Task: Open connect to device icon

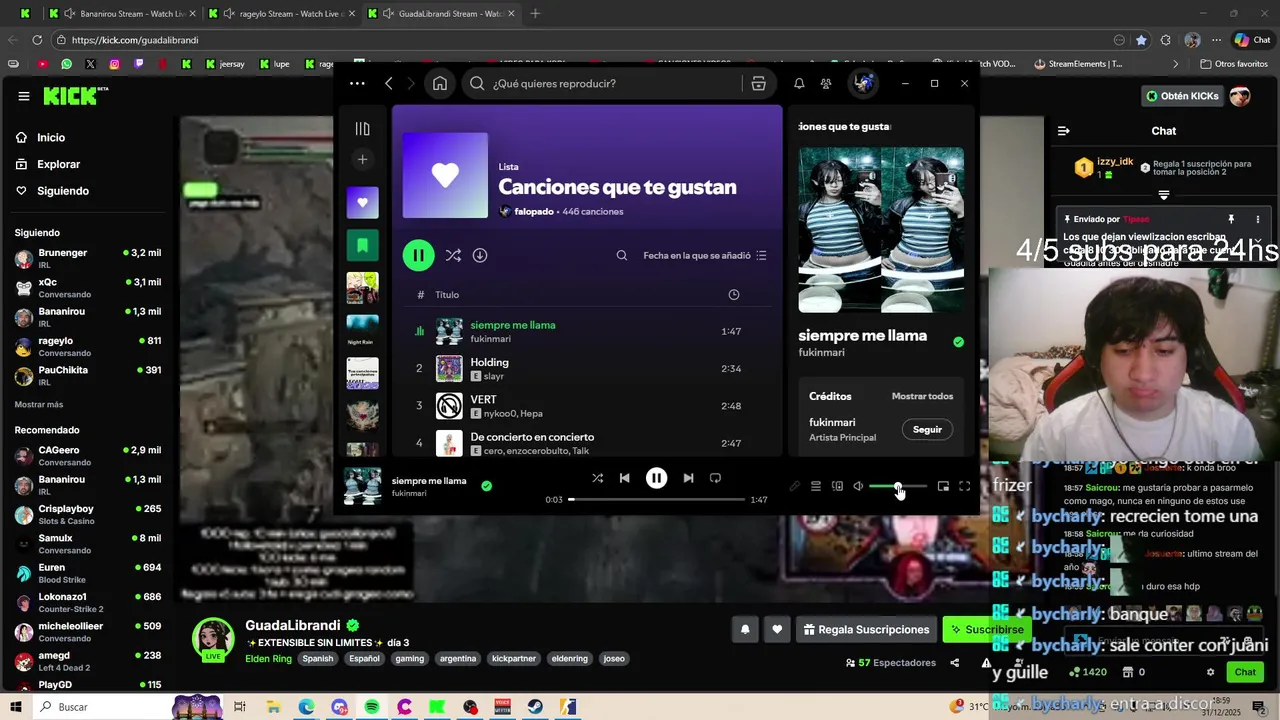Action: tap(838, 486)
